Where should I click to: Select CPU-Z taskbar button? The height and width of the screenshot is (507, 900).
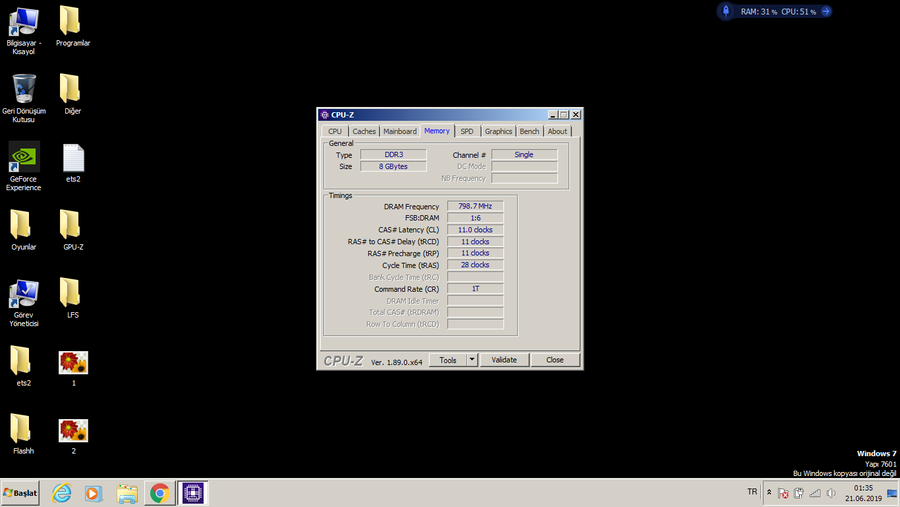193,493
